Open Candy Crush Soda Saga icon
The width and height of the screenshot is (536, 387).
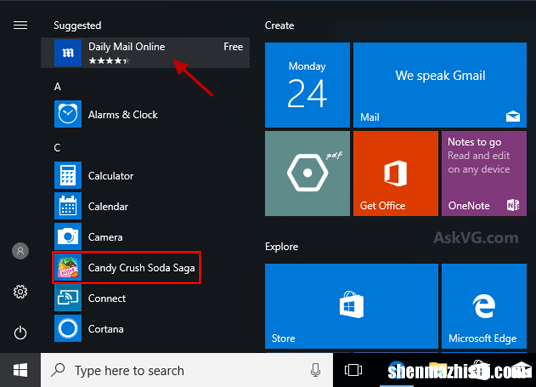68,267
